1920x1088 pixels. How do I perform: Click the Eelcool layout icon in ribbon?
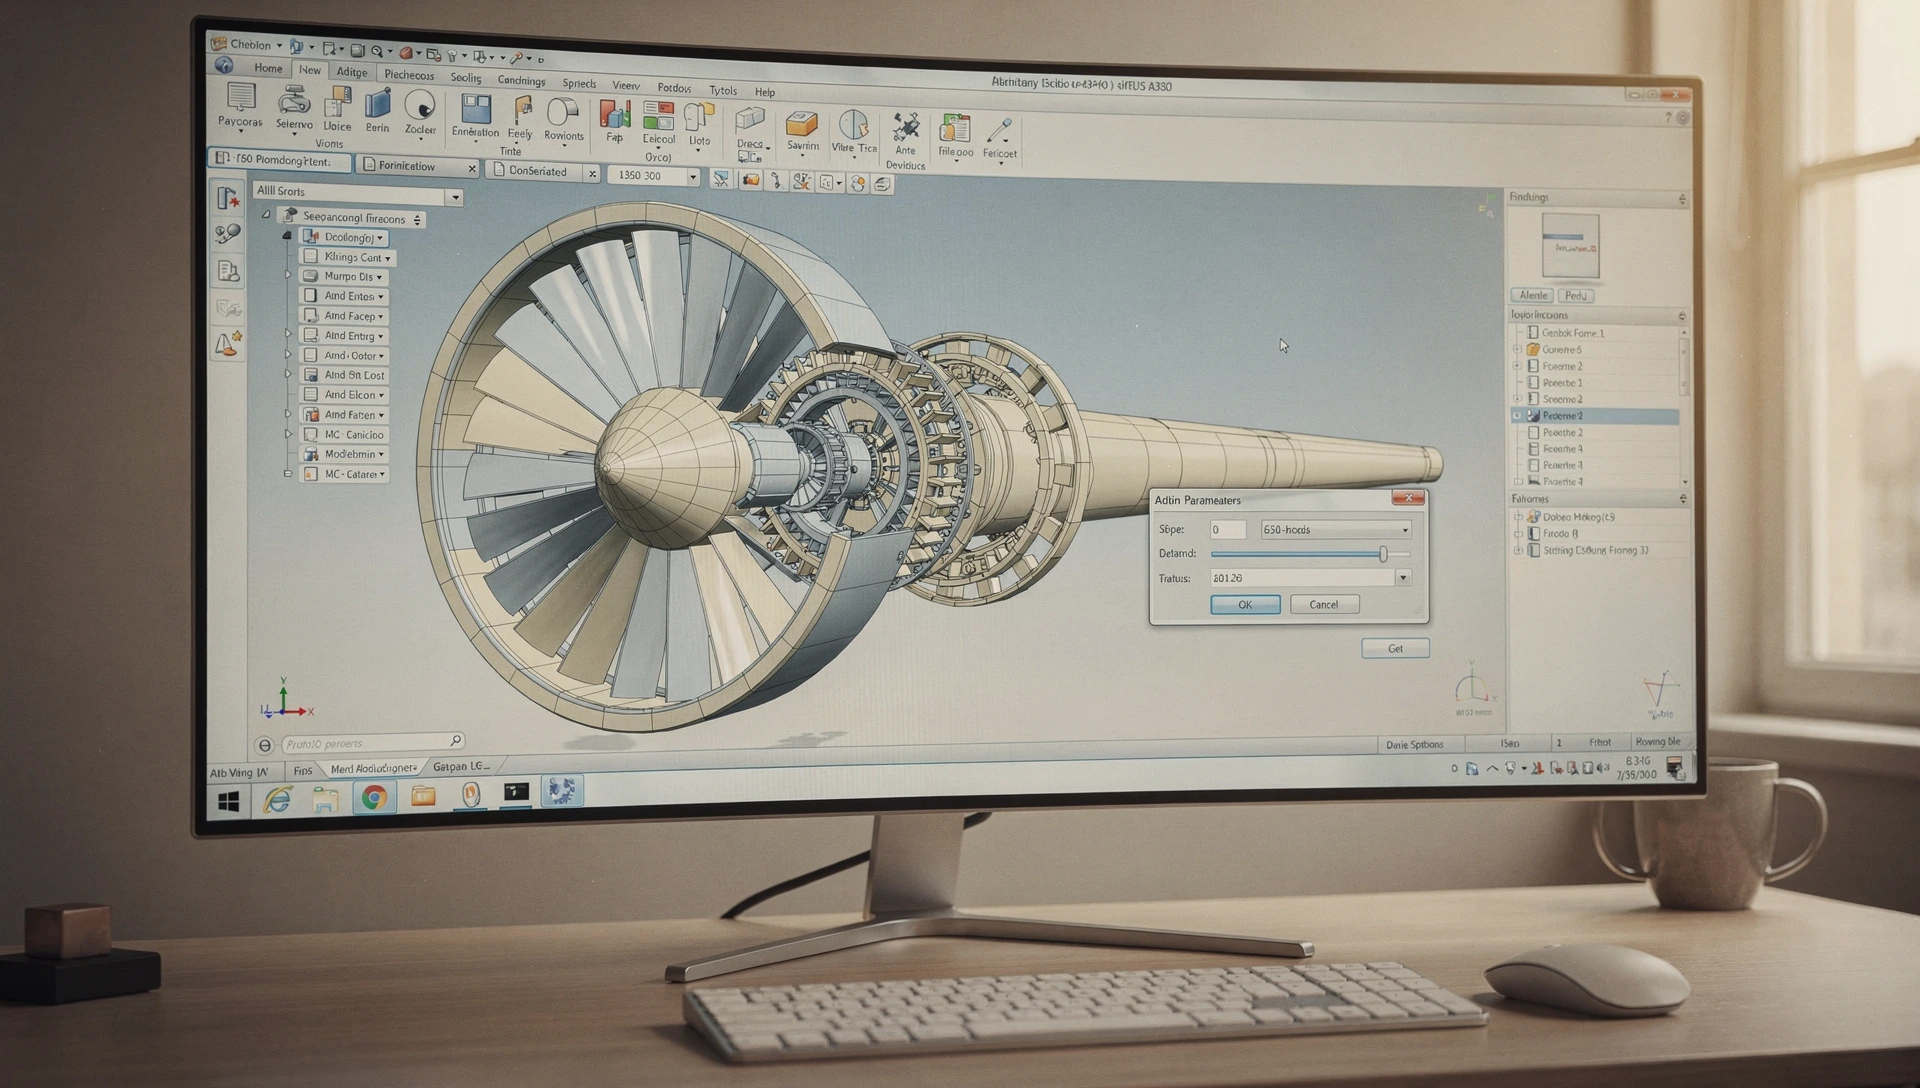click(x=658, y=117)
